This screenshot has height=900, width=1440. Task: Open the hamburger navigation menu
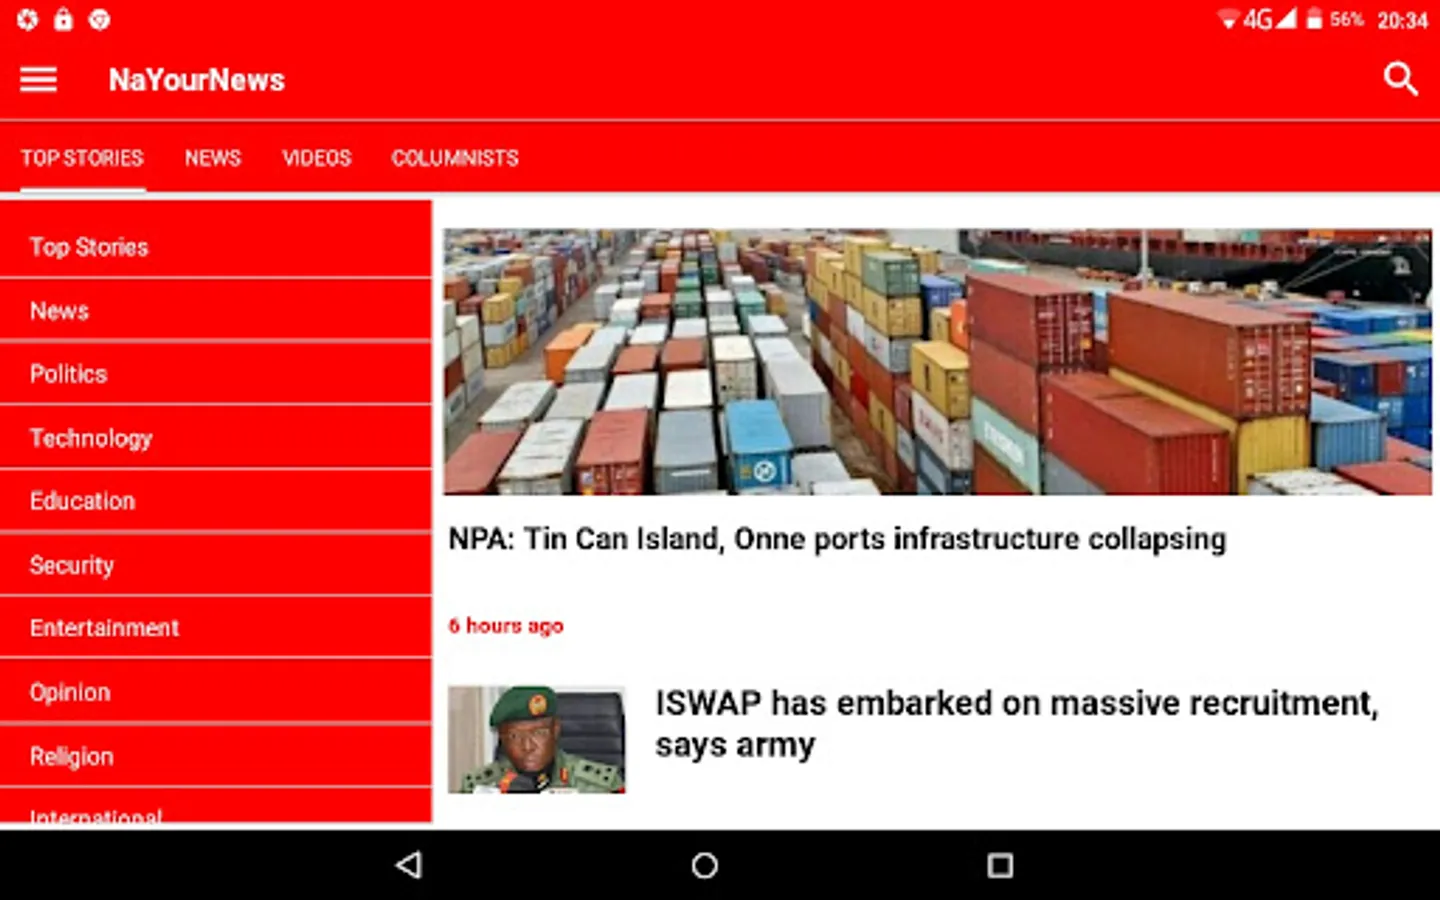pos(38,79)
